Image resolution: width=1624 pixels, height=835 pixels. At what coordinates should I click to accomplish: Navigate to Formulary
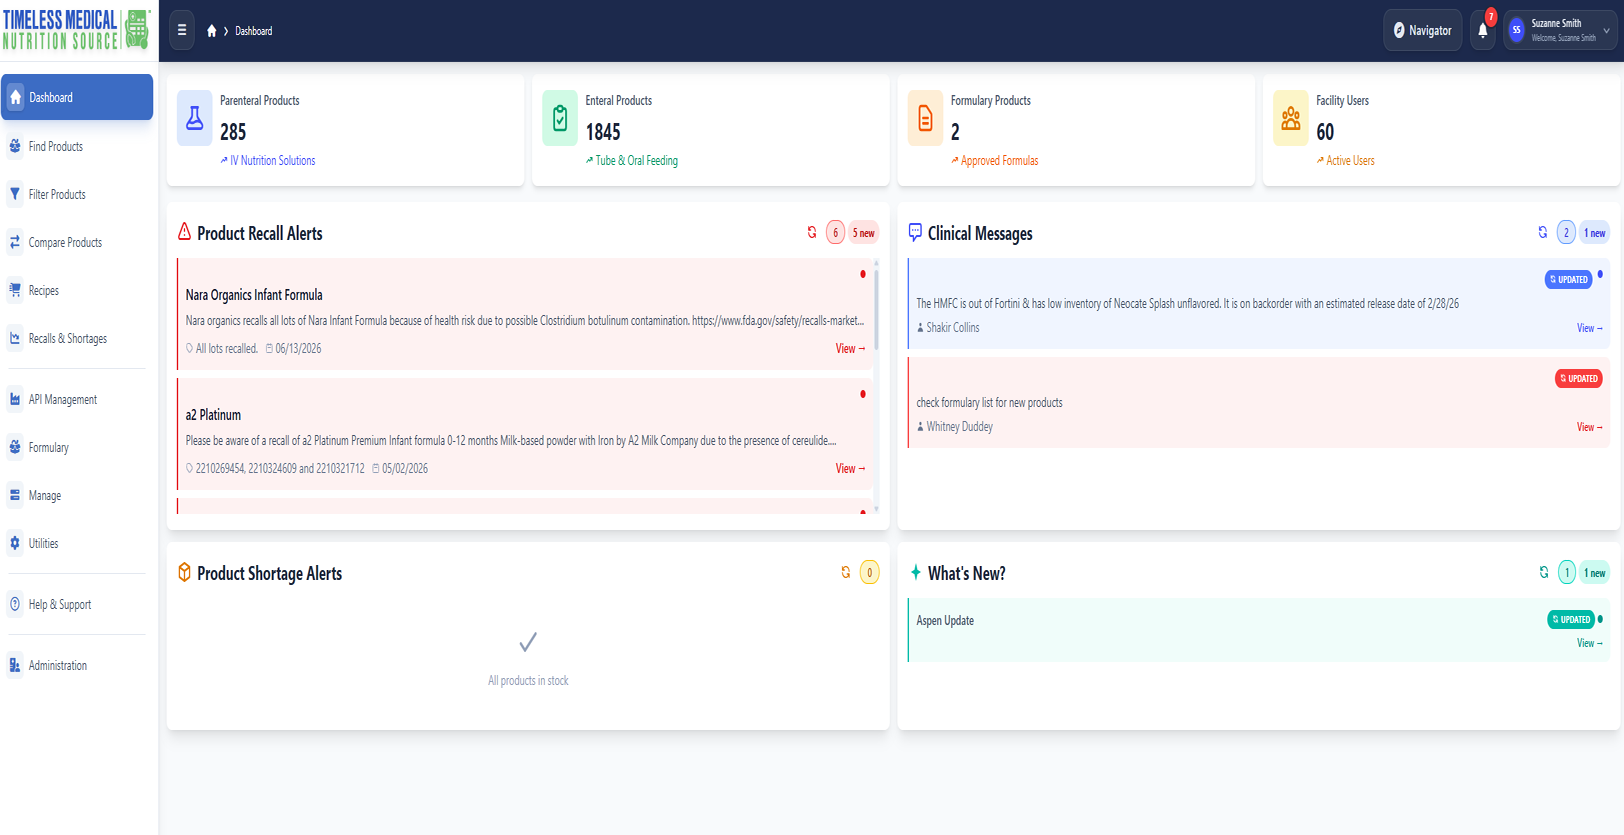click(77, 447)
